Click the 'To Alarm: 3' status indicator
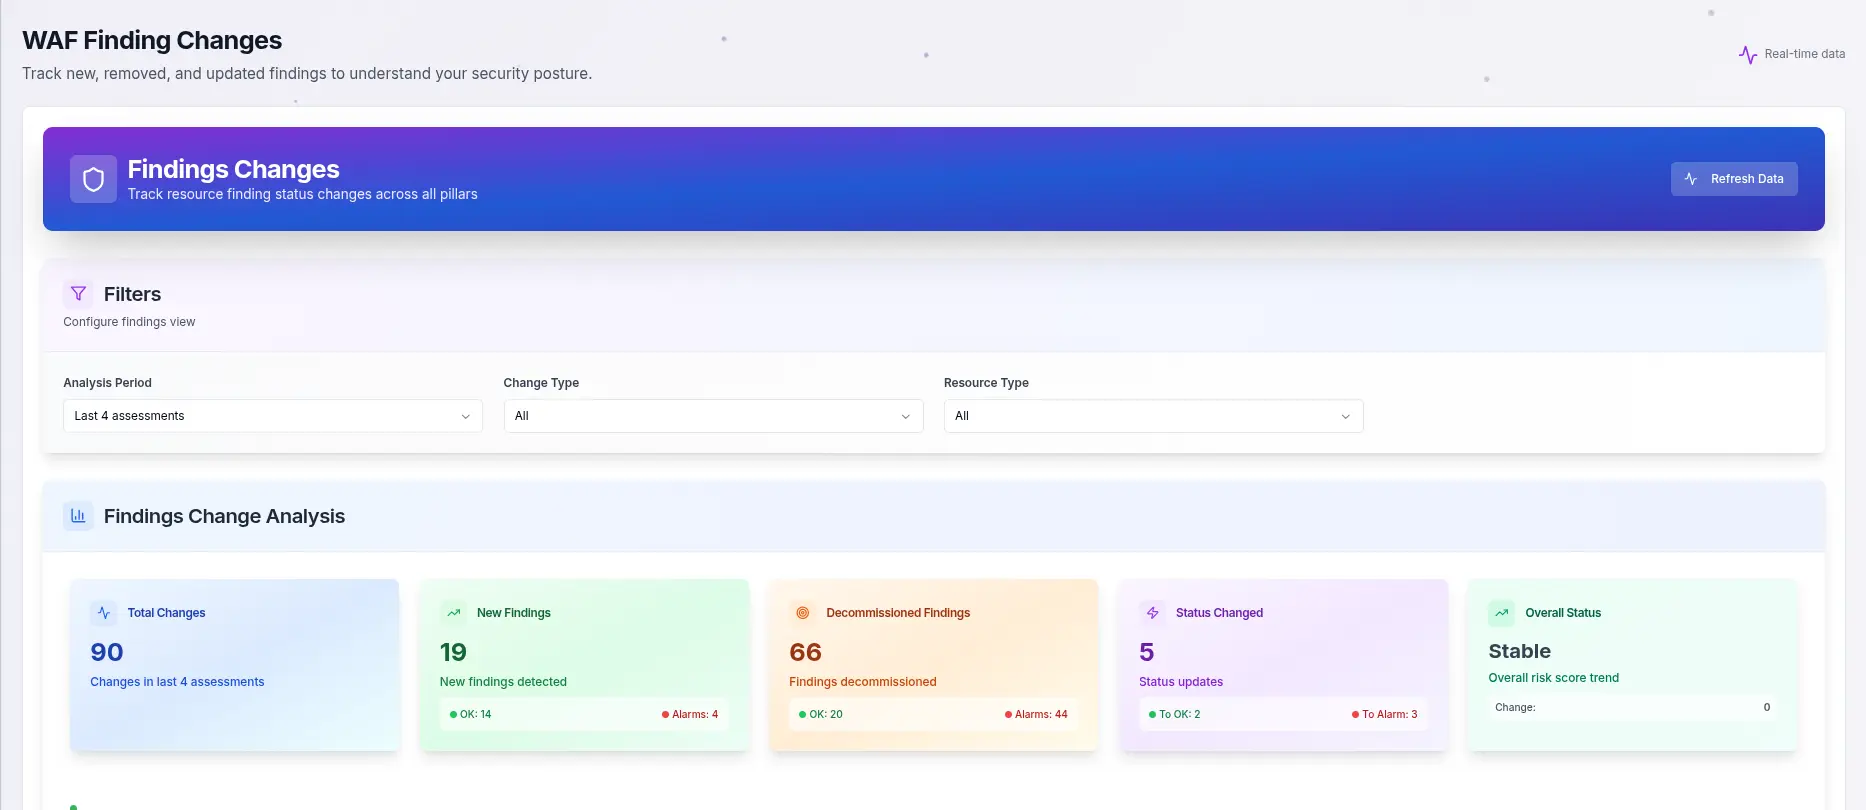 [x=1384, y=715]
